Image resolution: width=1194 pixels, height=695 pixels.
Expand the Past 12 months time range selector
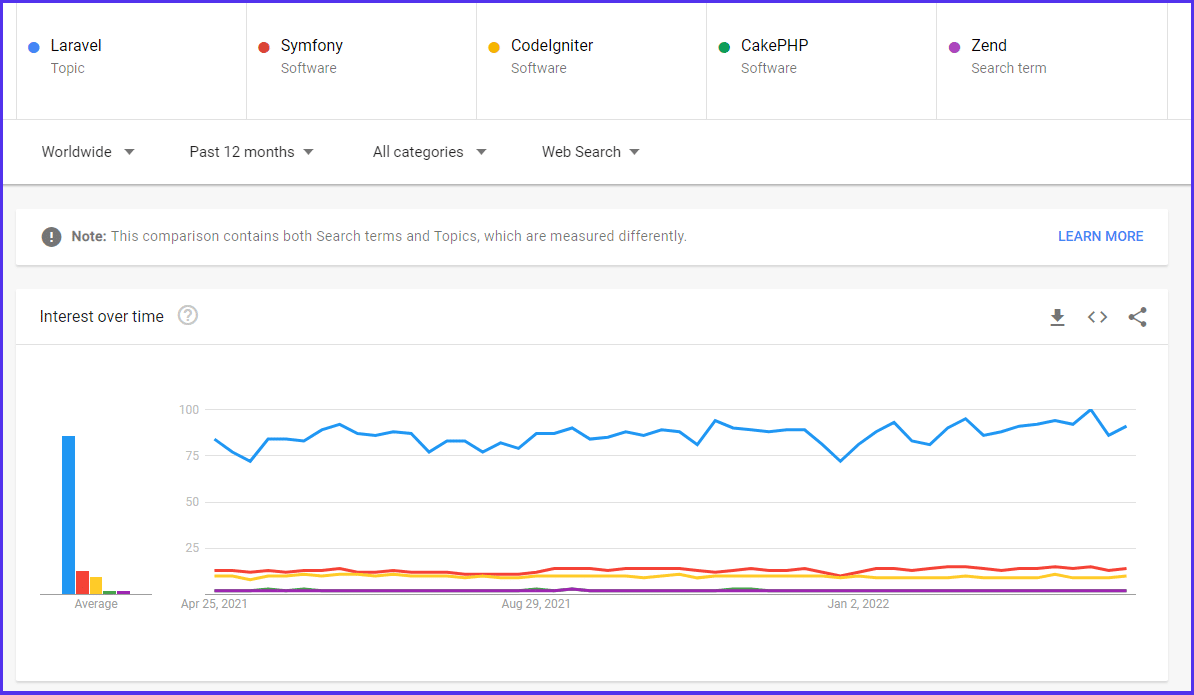251,152
